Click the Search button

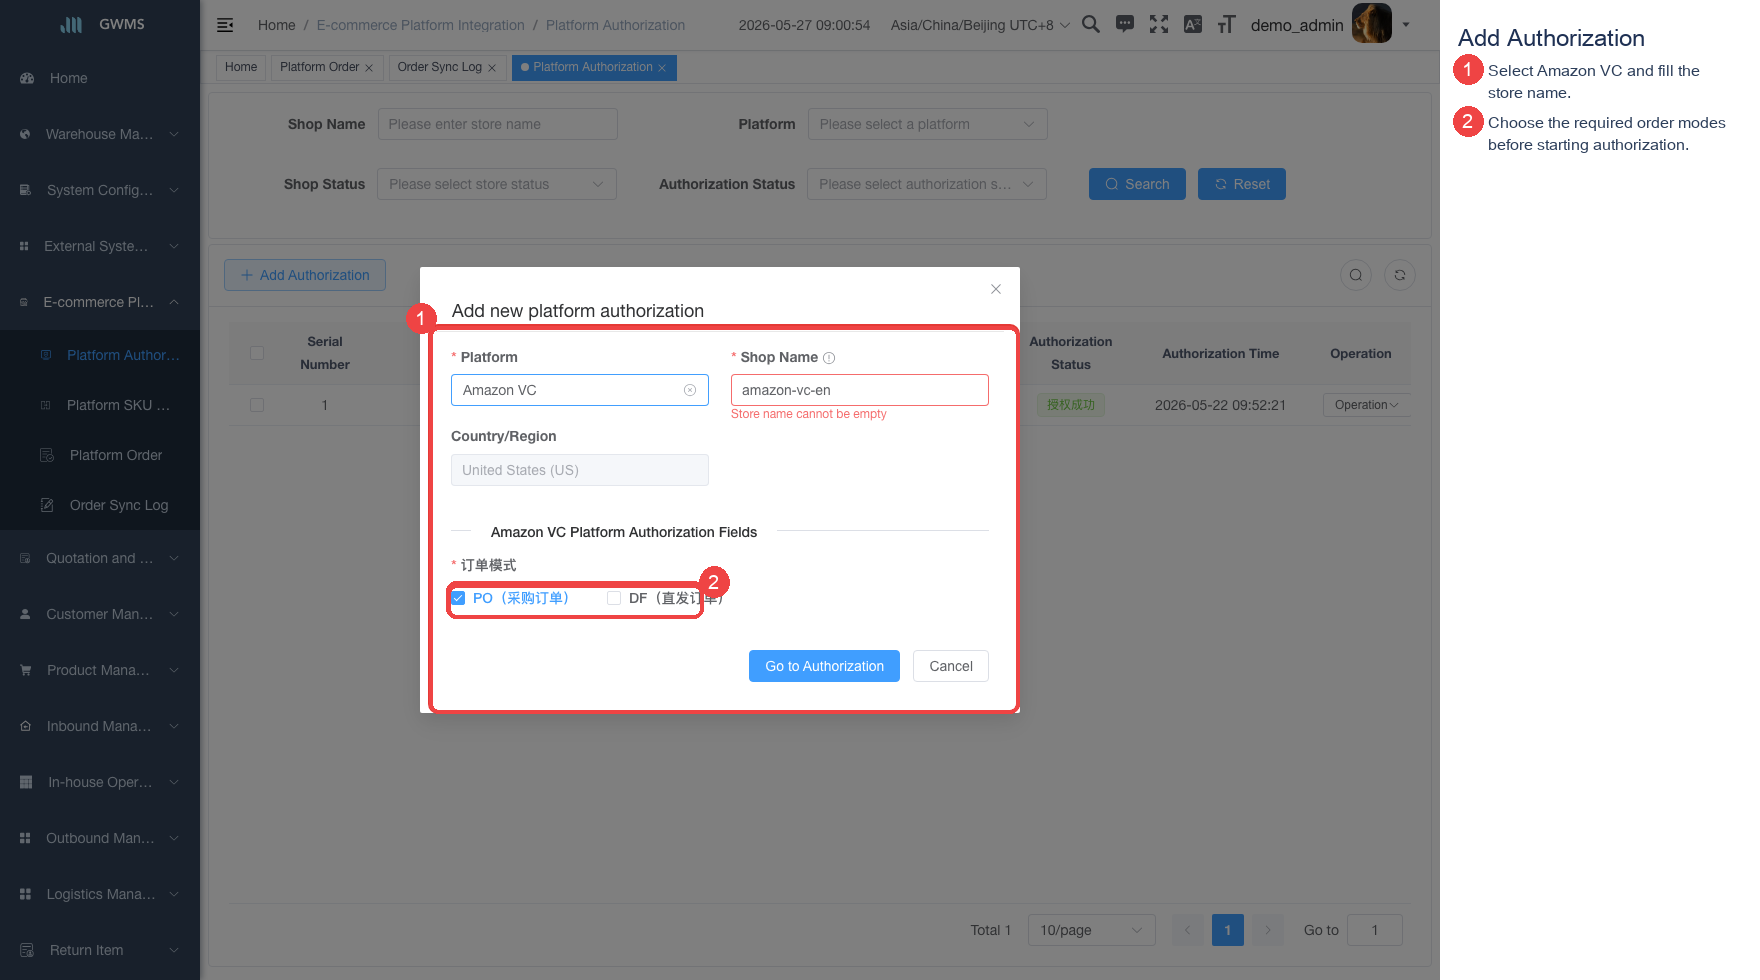click(x=1137, y=184)
